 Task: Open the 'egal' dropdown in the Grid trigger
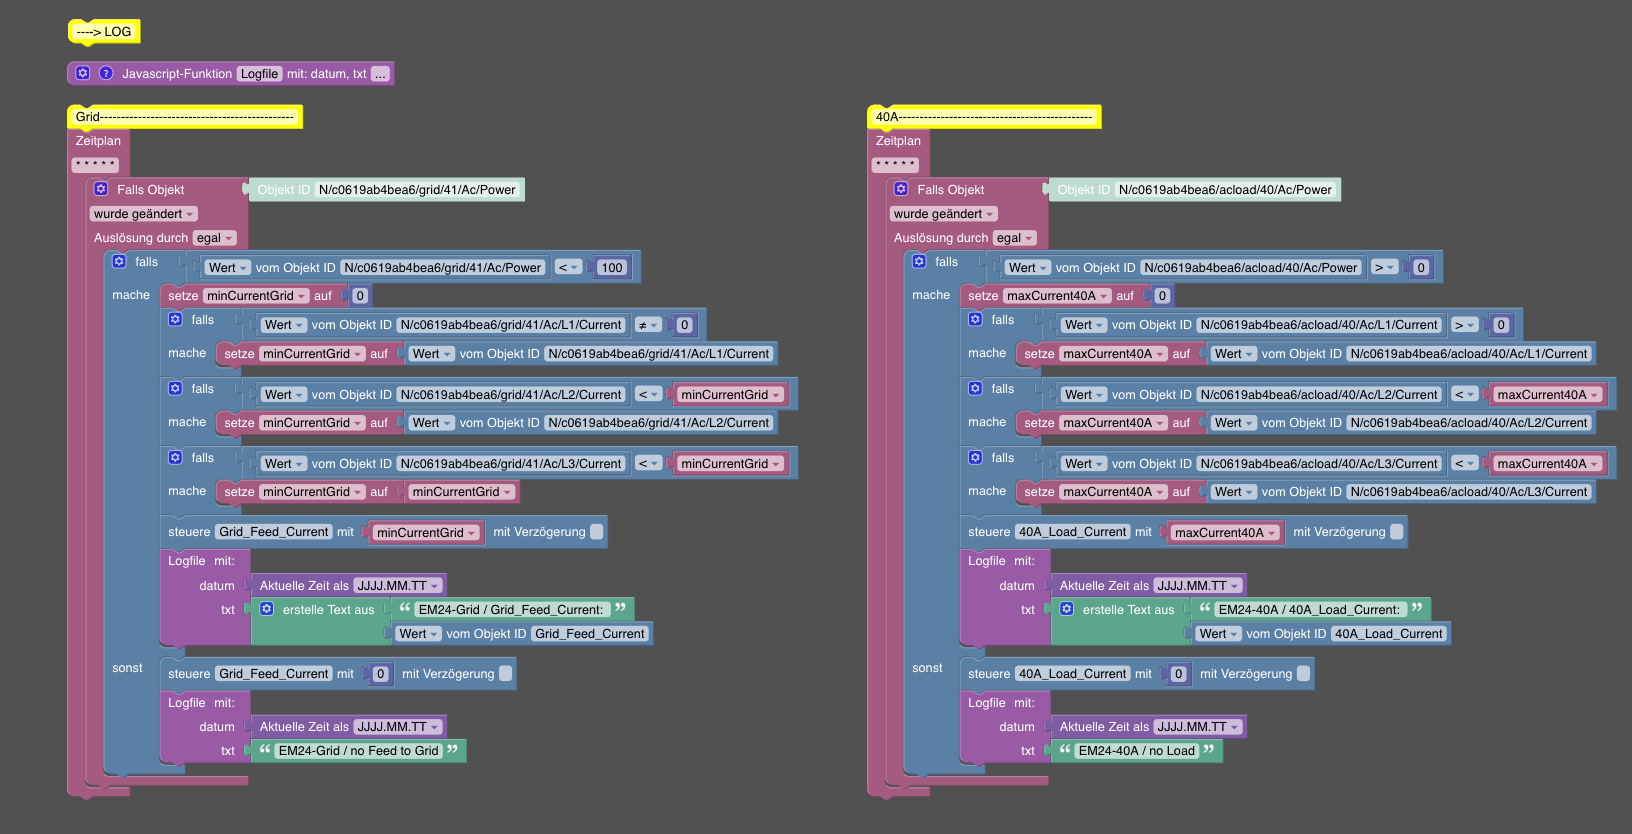pyautogui.click(x=215, y=238)
